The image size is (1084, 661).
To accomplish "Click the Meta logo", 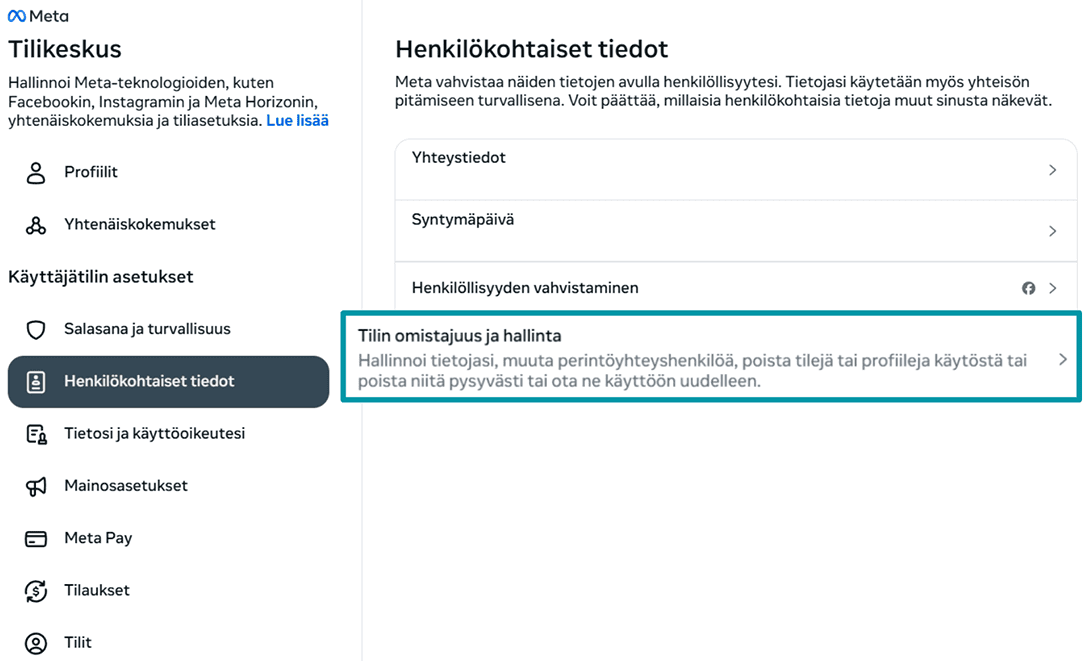I will 38,16.
